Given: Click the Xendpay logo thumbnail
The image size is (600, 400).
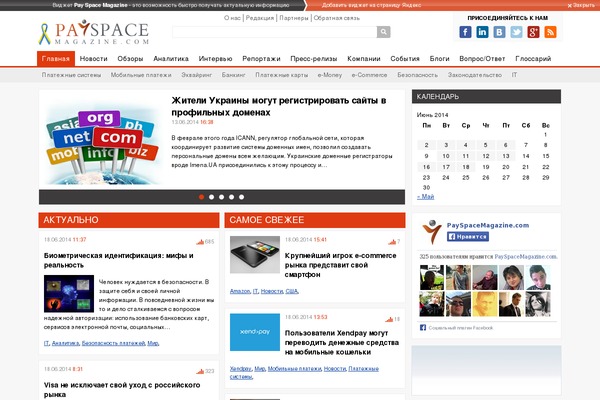Looking at the screenshot, I should pyautogui.click(x=255, y=332).
